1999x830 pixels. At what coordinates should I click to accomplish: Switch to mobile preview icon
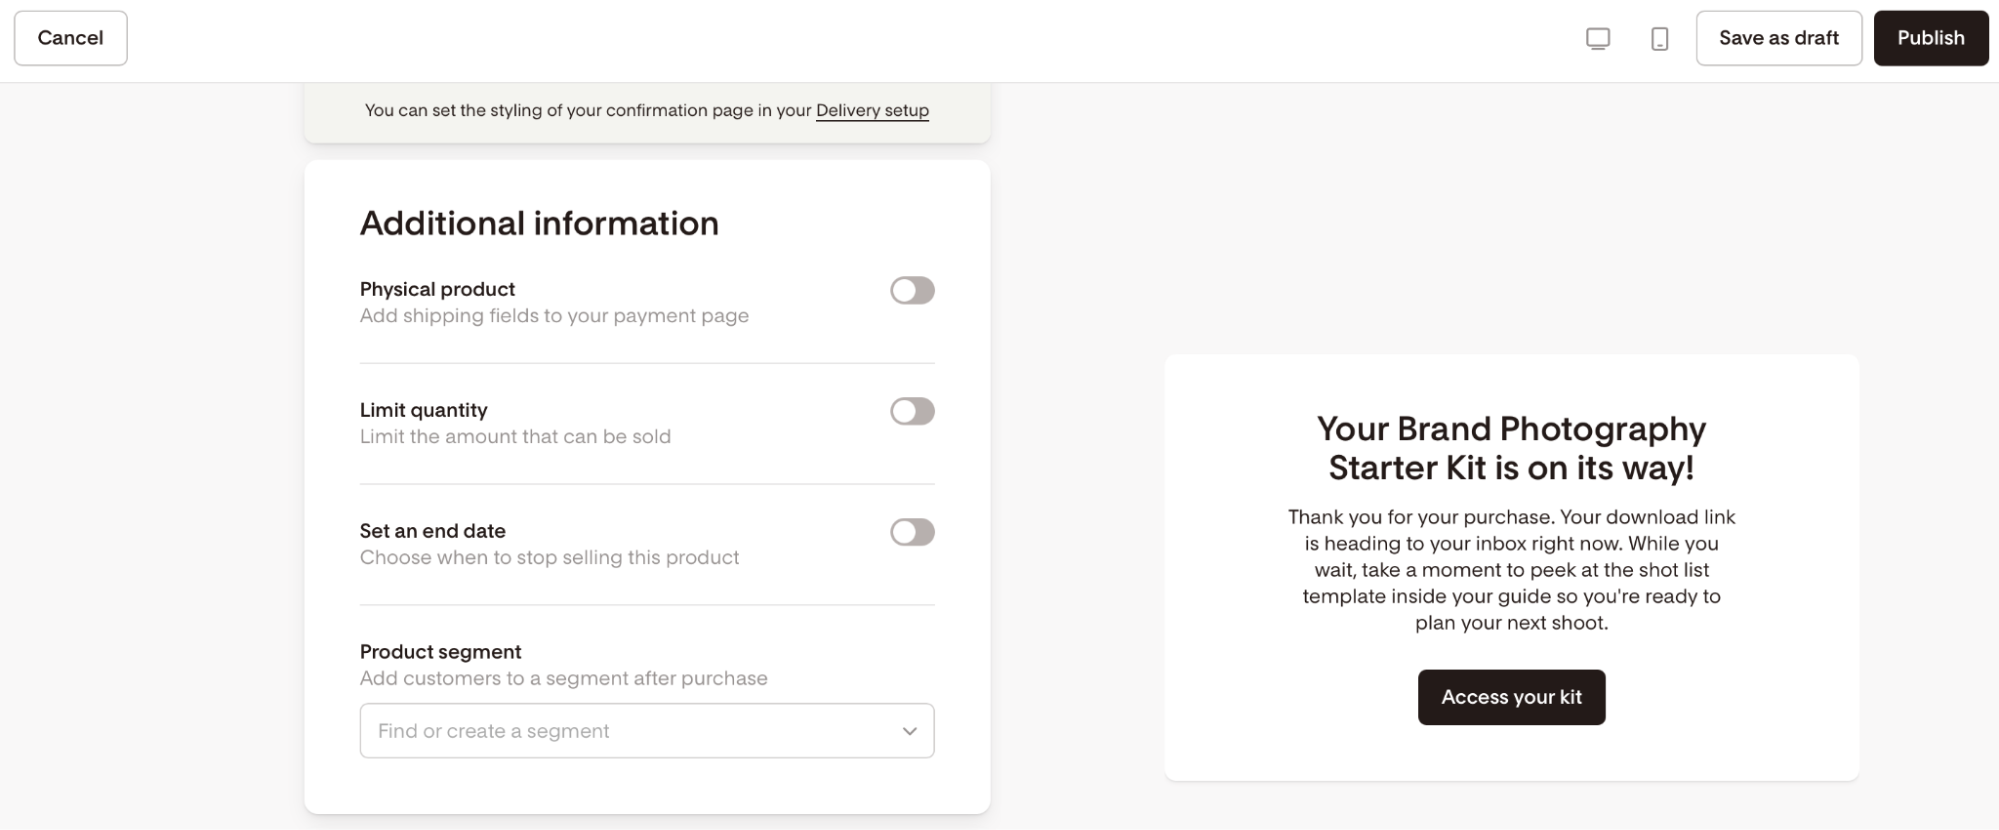(x=1660, y=39)
